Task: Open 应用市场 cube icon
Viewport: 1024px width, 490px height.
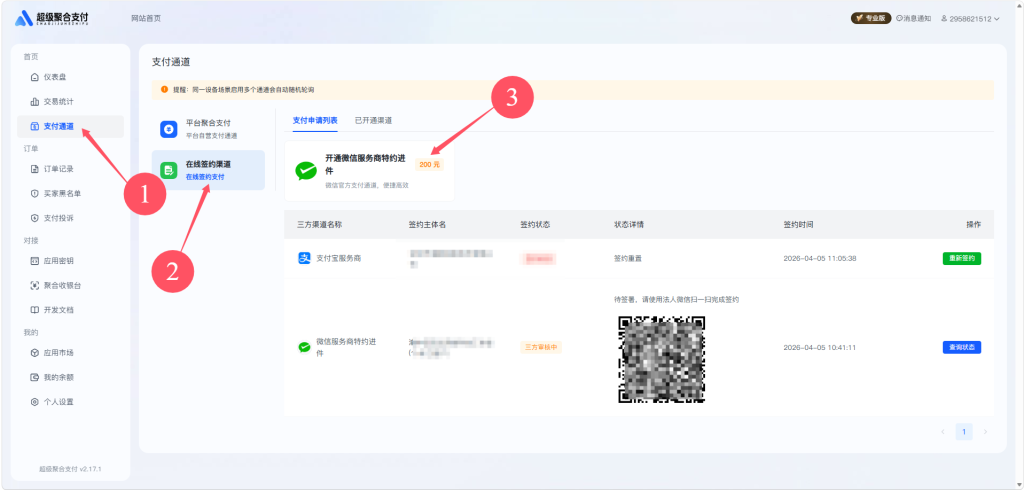Action: tap(35, 353)
